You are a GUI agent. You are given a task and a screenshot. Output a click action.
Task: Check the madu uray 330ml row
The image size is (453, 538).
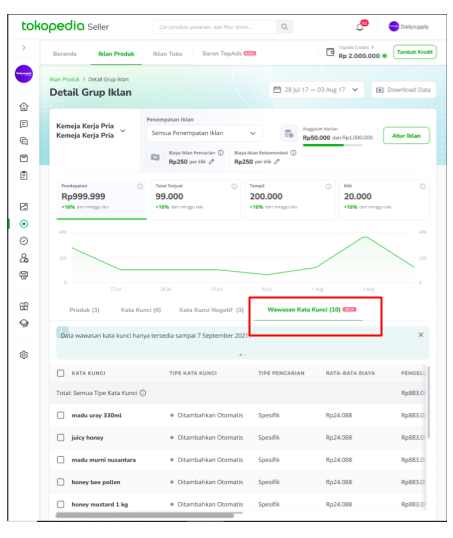click(x=61, y=415)
